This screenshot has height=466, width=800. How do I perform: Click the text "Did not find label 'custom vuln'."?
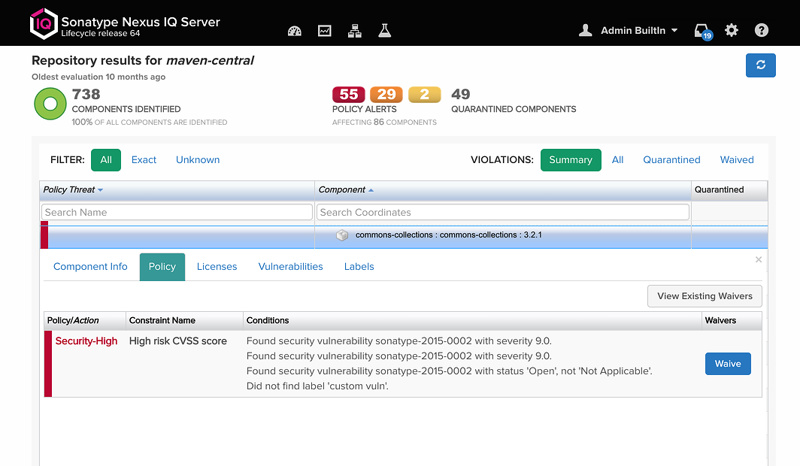(317, 386)
